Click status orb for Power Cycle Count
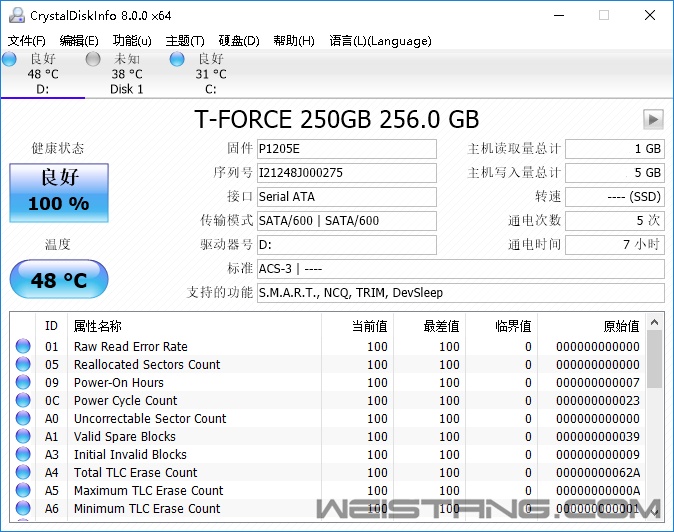The image size is (674, 532). [x=23, y=400]
